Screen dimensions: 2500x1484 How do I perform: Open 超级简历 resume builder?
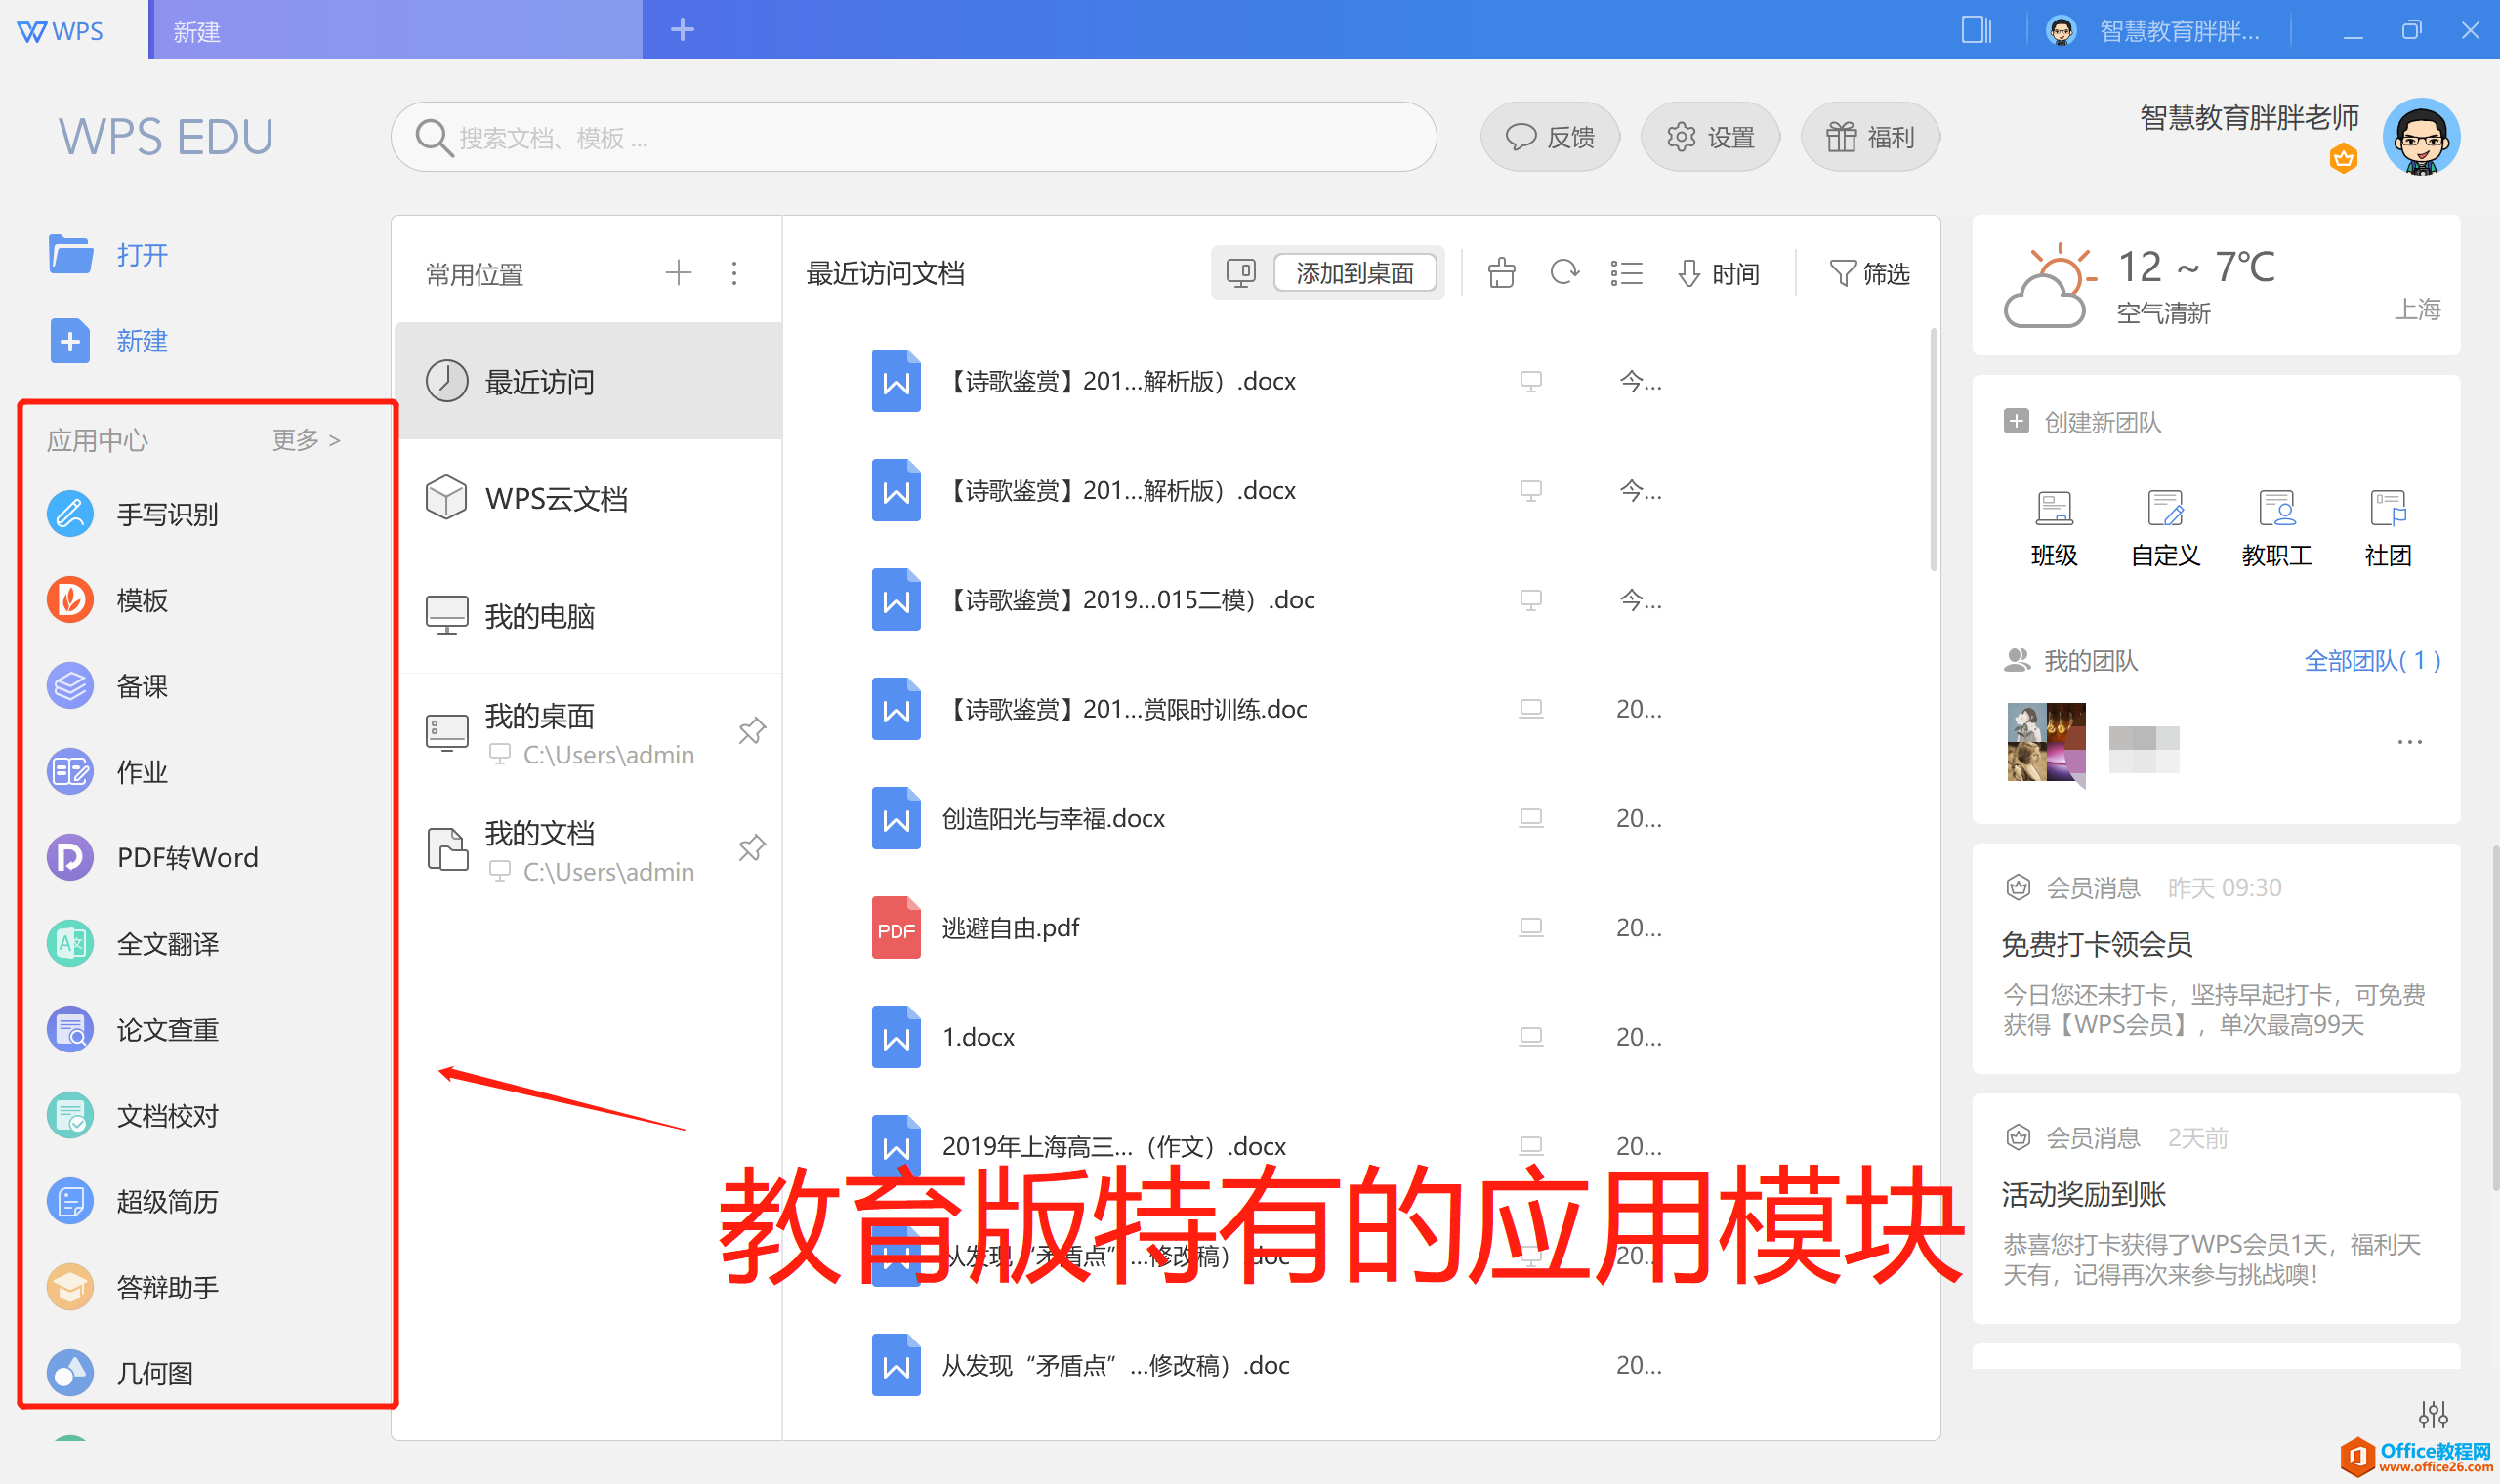[x=132, y=1201]
